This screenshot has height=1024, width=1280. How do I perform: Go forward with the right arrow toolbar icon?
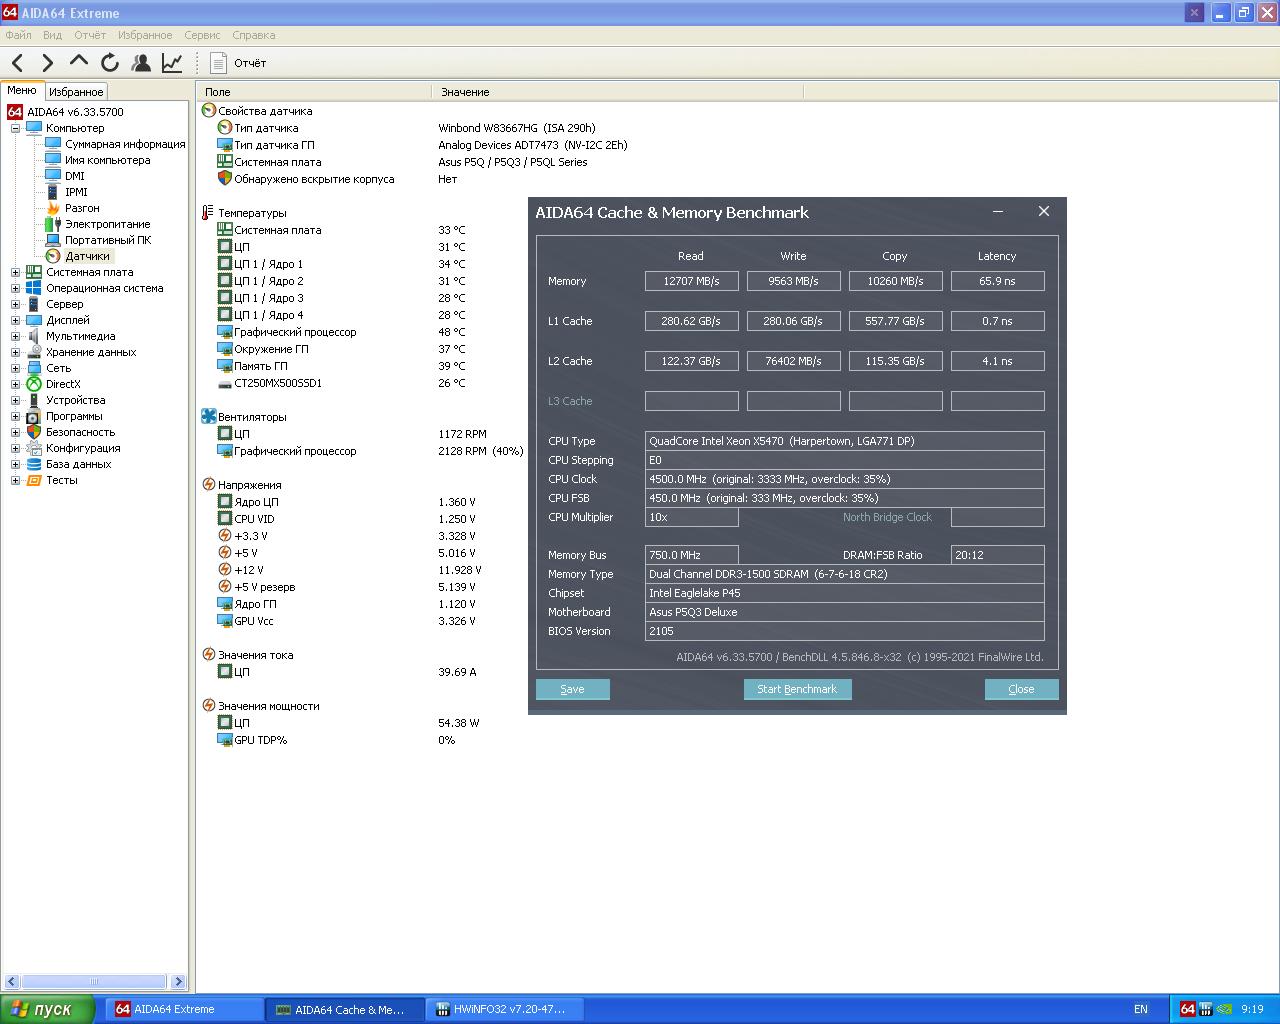47,63
